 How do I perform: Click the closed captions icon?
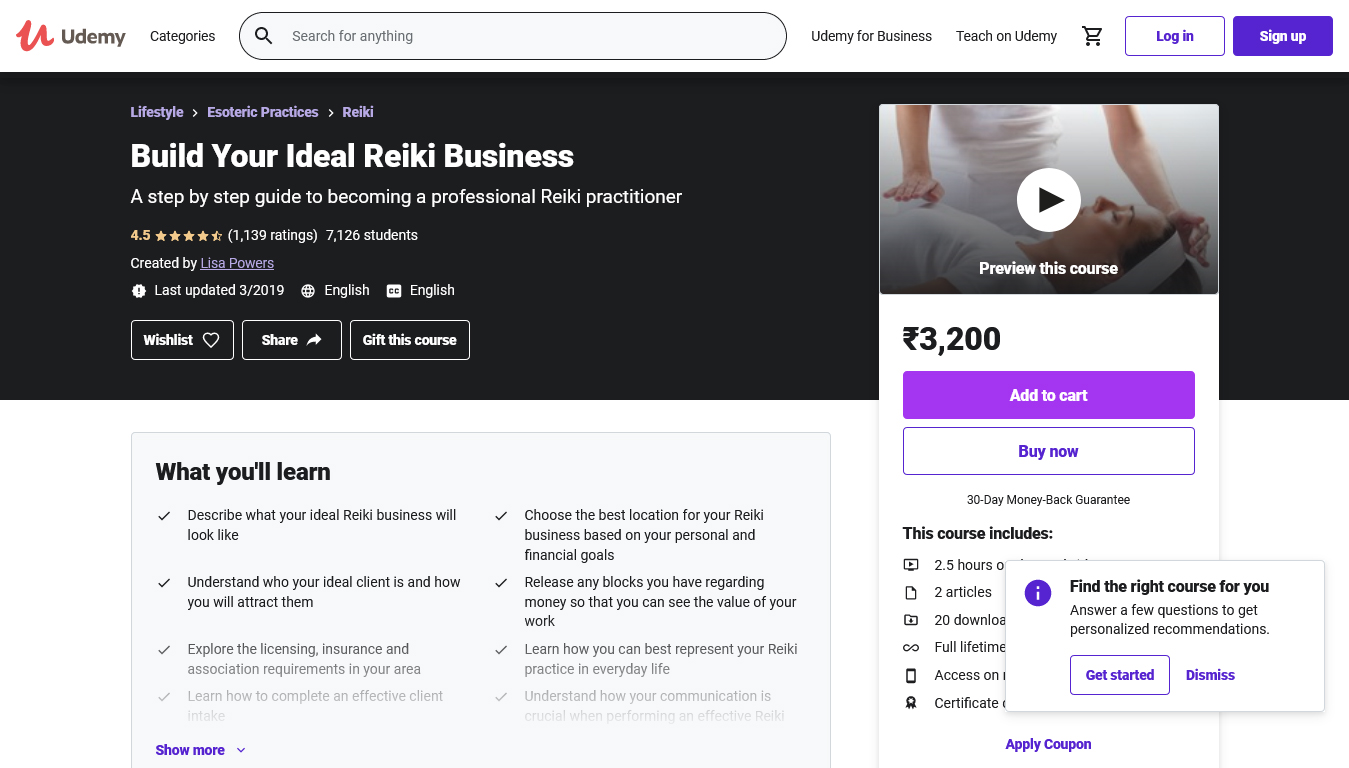[394, 291]
